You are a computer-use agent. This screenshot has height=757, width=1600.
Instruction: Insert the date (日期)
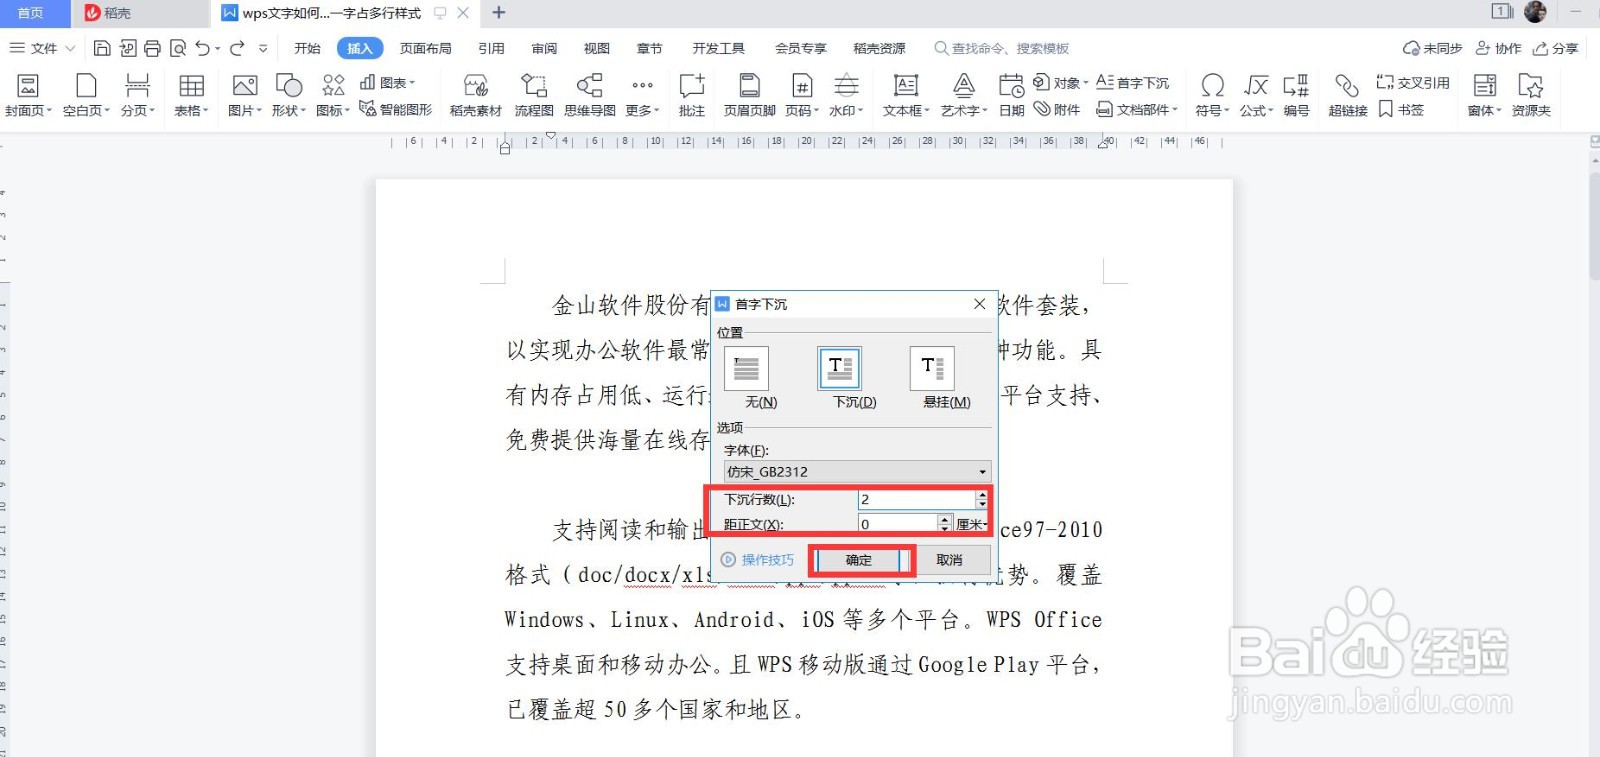[x=1011, y=95]
